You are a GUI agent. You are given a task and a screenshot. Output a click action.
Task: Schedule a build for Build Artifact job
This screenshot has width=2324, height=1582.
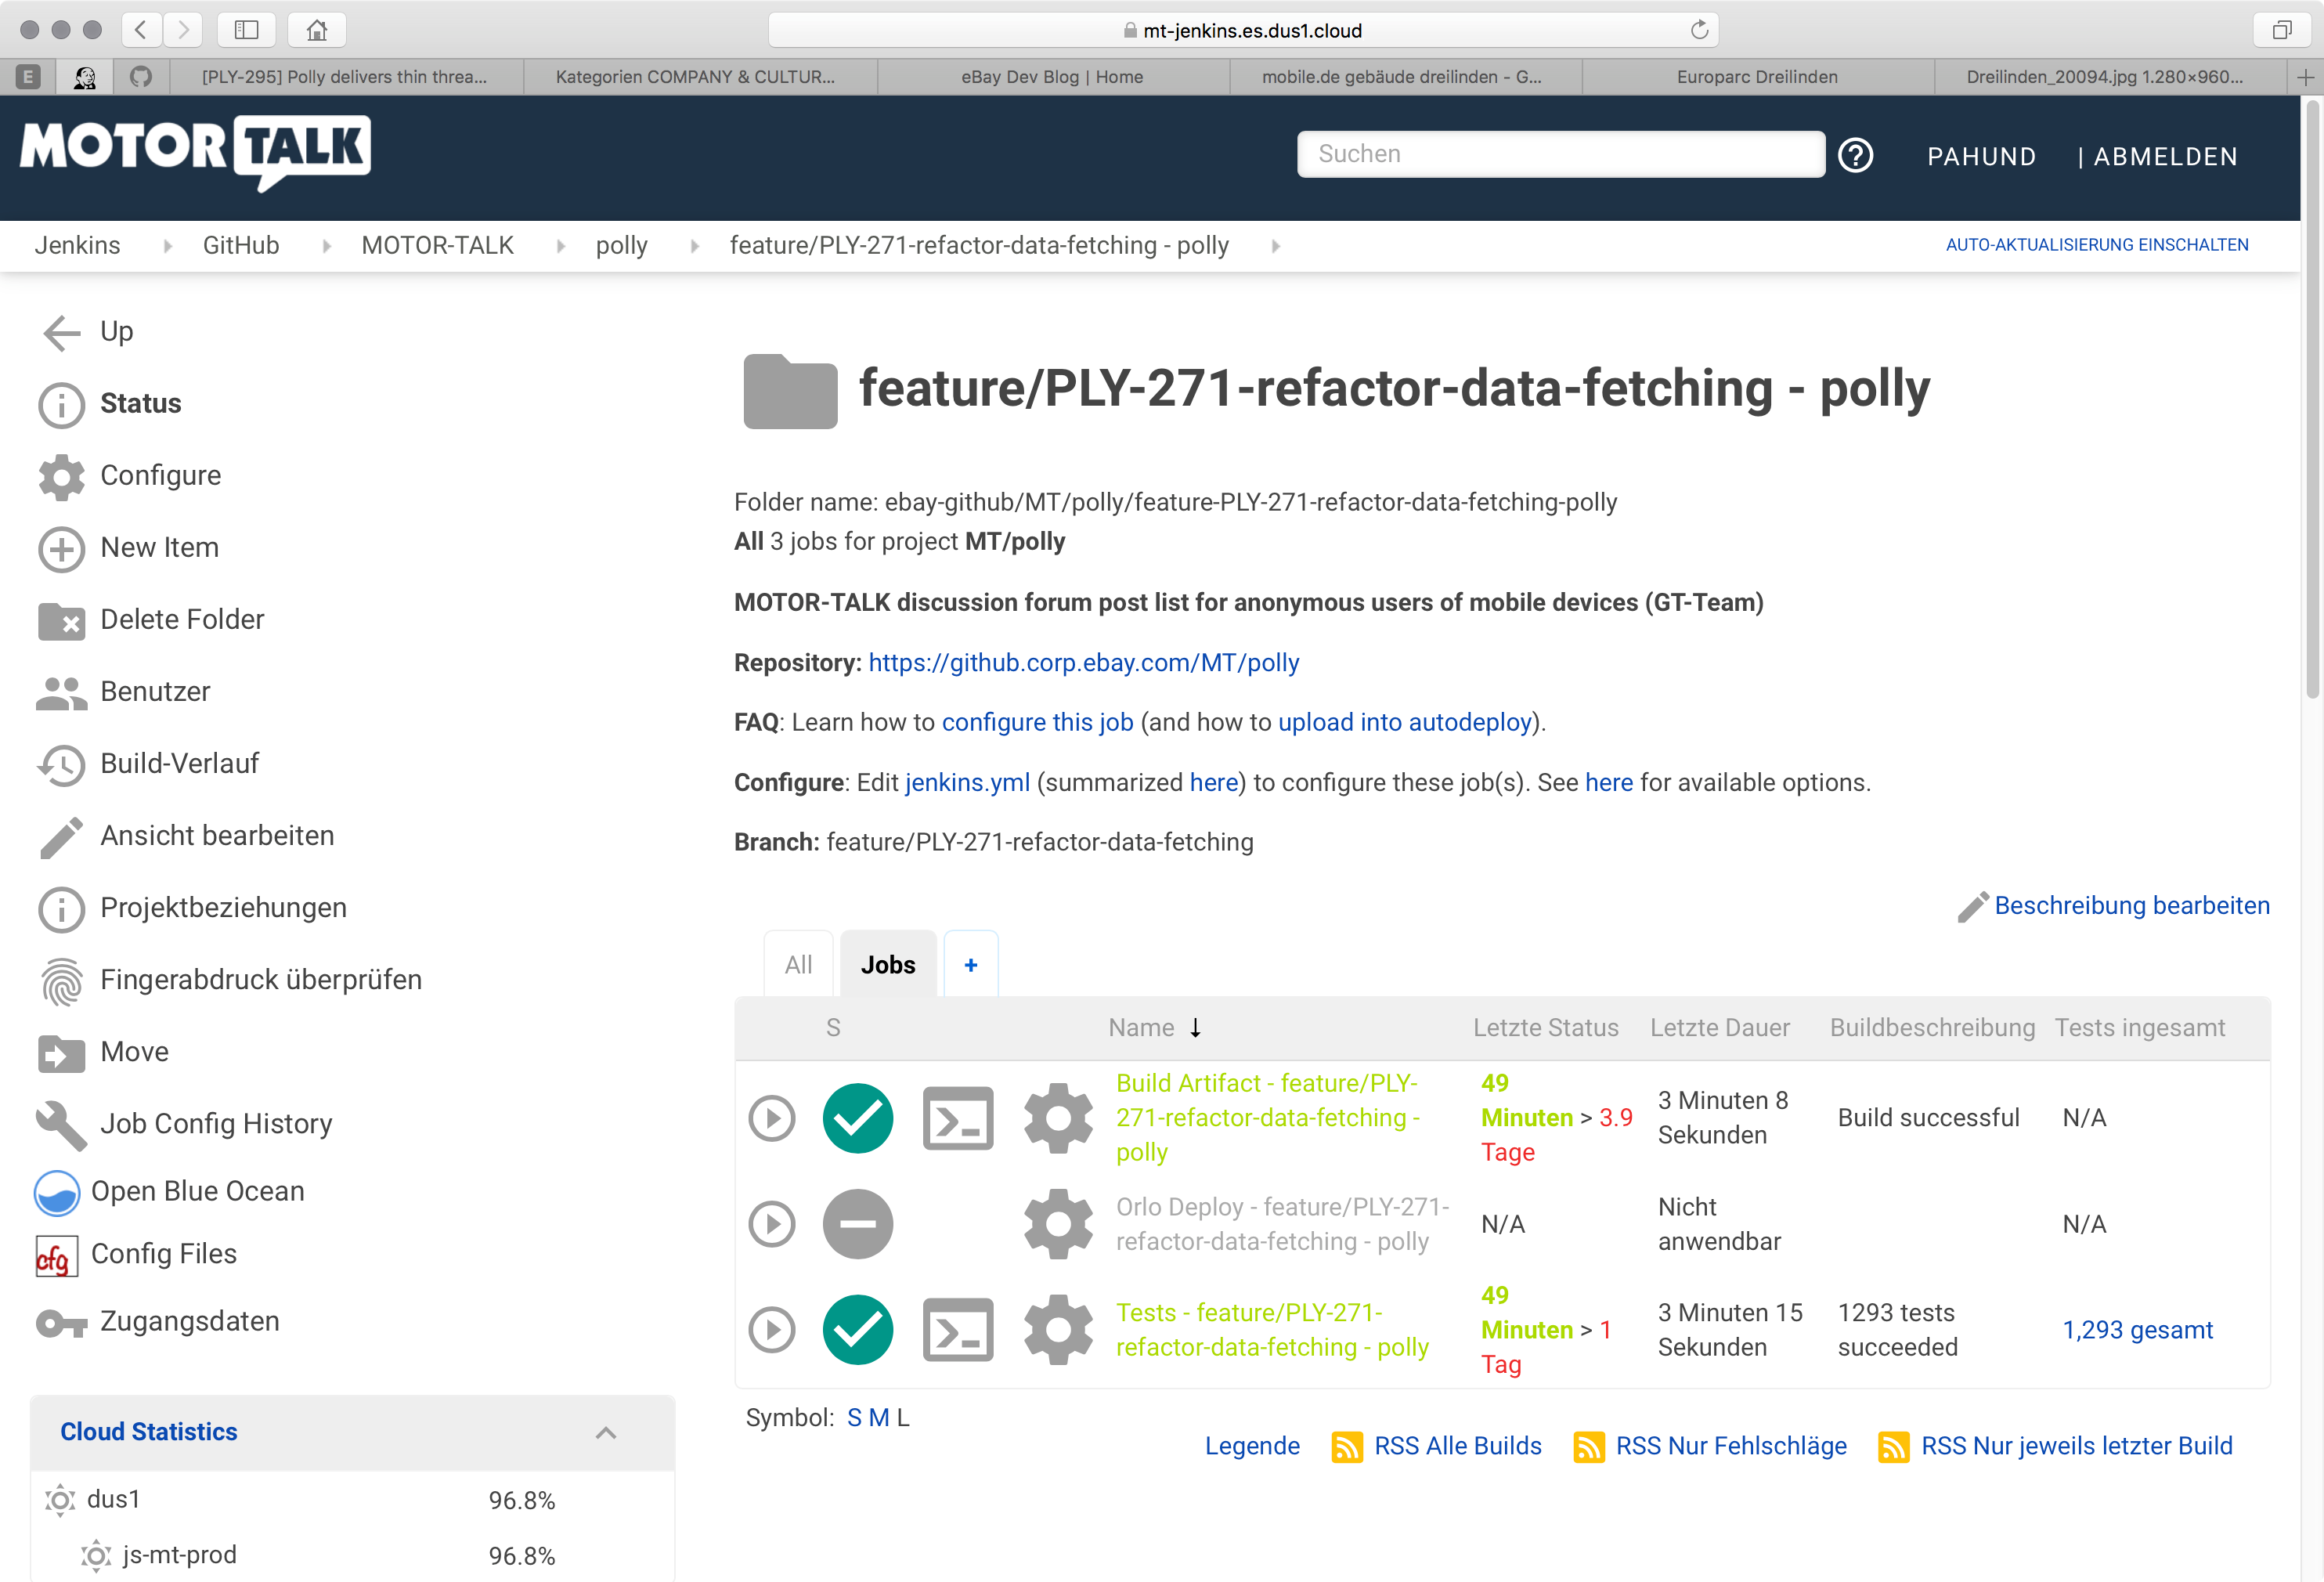click(x=772, y=1118)
